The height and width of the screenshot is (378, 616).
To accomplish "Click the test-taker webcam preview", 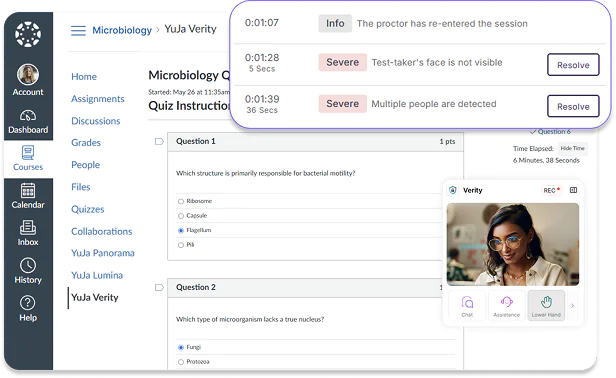I will click(x=513, y=244).
